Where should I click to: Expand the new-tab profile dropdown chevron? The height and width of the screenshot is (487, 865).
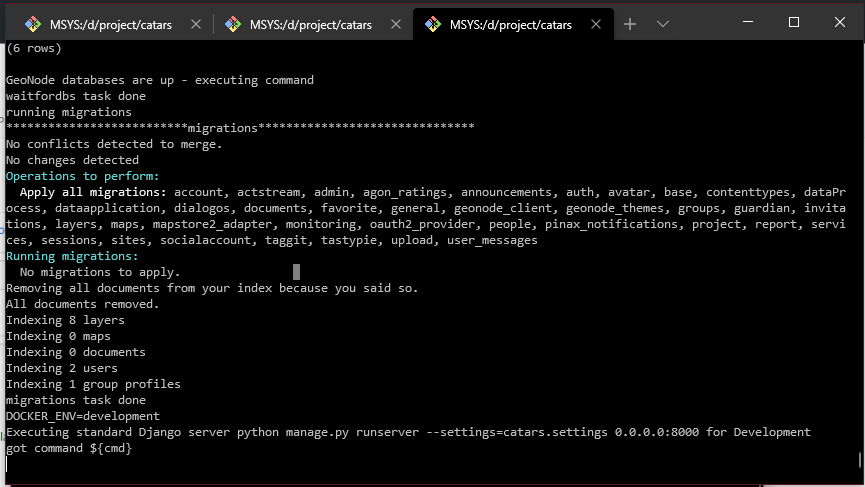[663, 24]
